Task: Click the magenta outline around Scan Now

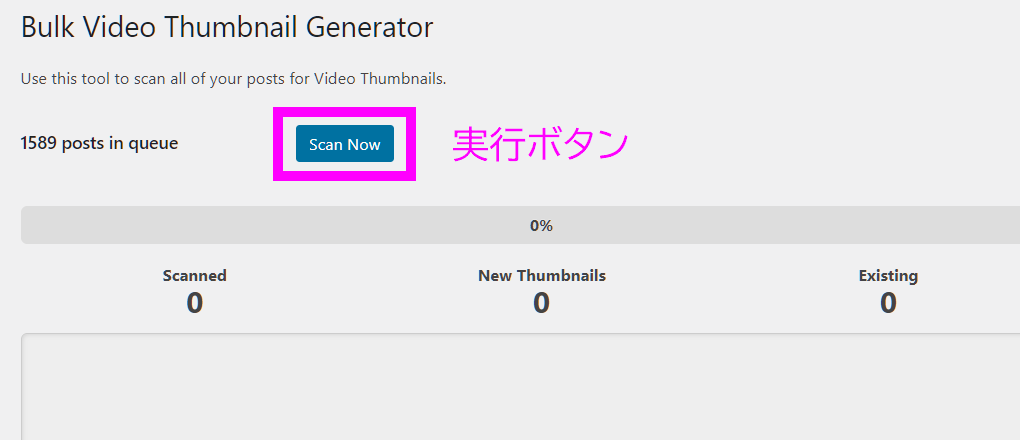Action: (x=278, y=144)
